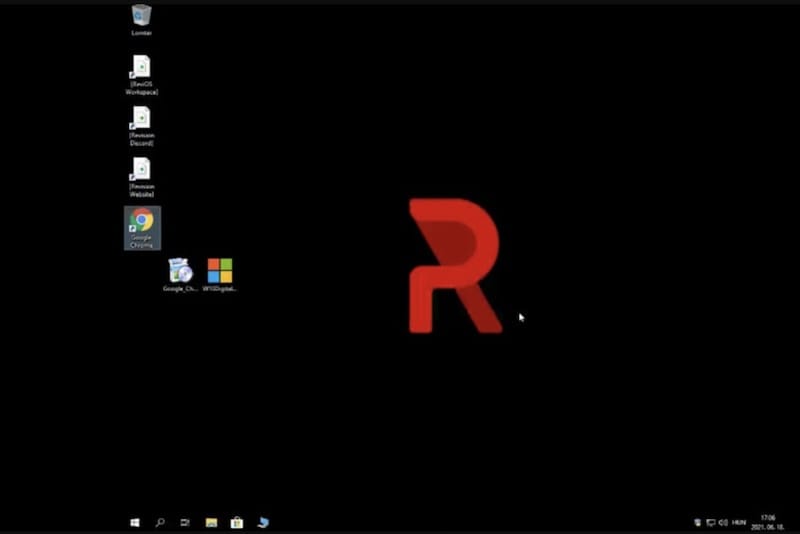Open Task View from the taskbar
800x534 pixels.
tap(185, 522)
